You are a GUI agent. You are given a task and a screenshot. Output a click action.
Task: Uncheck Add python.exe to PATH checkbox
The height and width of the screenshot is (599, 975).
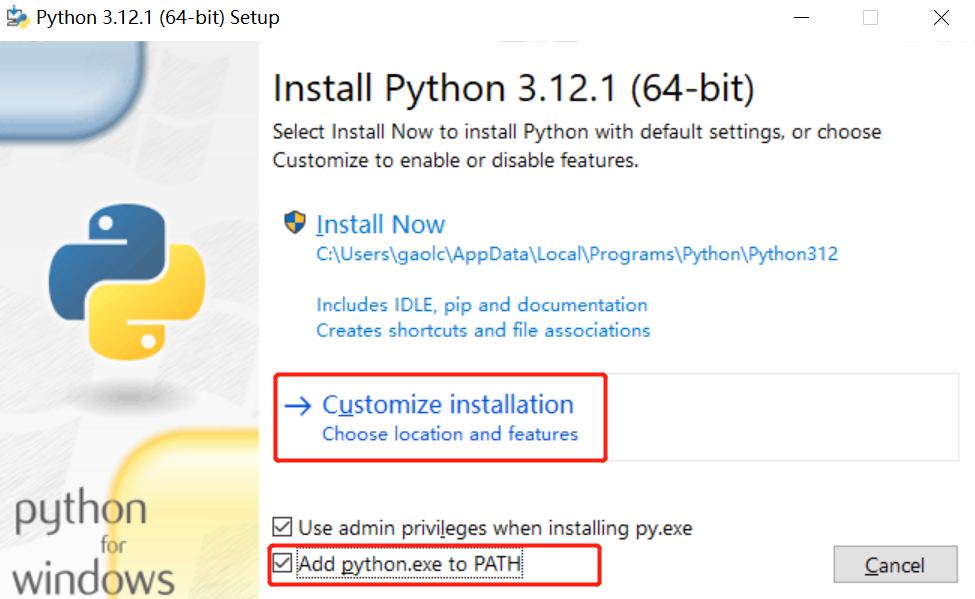(x=282, y=564)
